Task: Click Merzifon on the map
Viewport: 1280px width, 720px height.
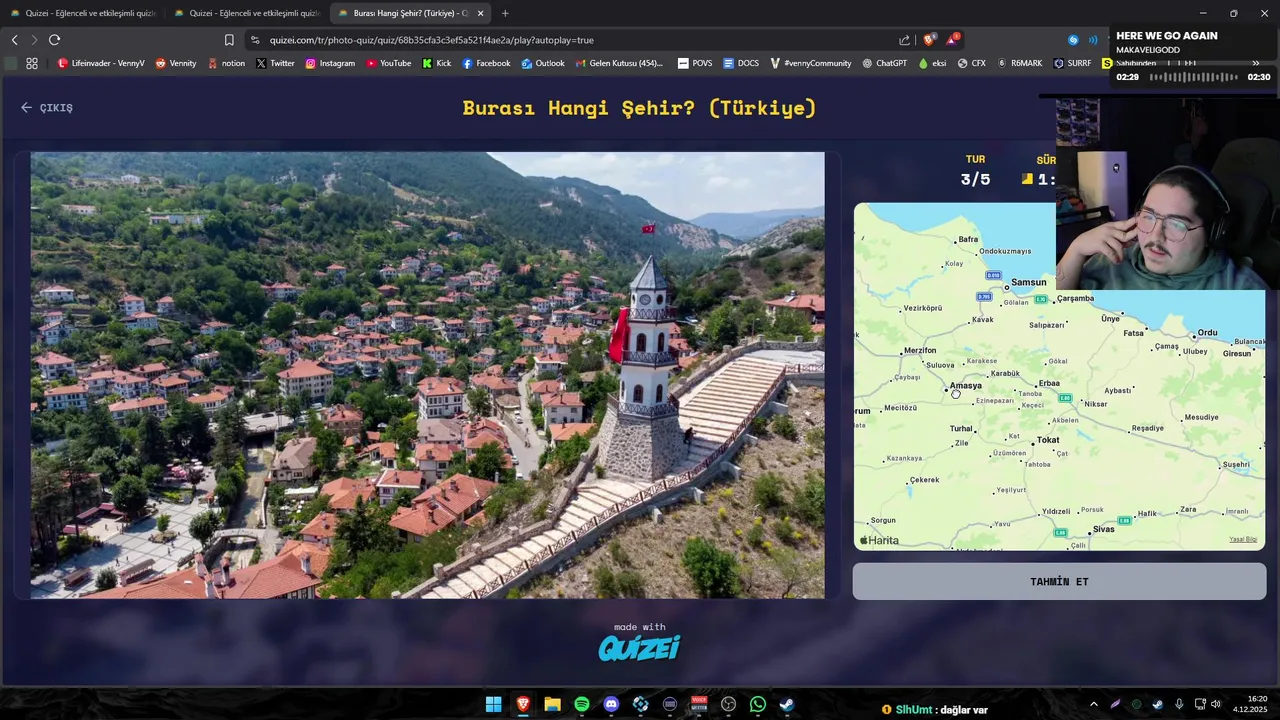Action: tap(920, 351)
